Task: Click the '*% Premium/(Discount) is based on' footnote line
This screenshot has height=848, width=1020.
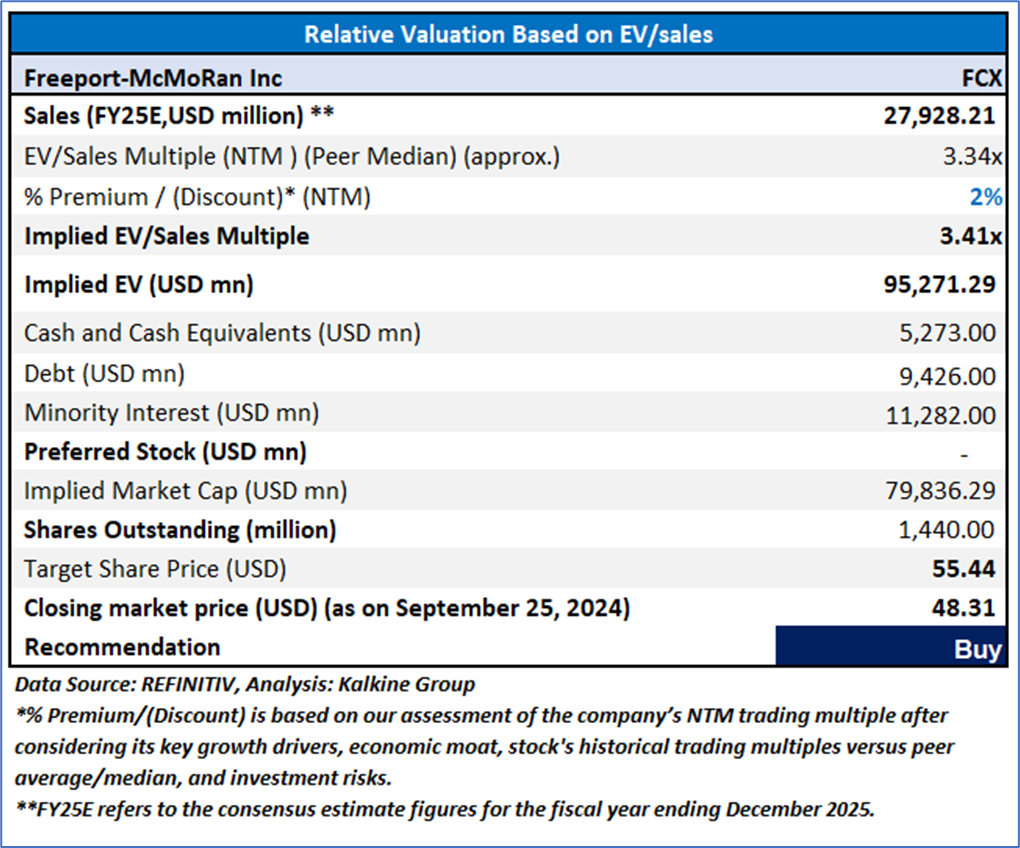Action: 481,715
